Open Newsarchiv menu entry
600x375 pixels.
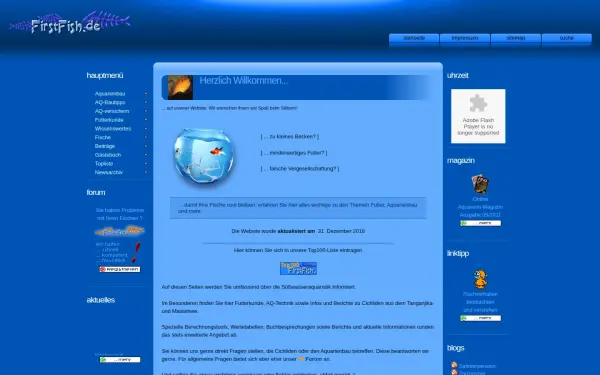pyautogui.click(x=109, y=173)
